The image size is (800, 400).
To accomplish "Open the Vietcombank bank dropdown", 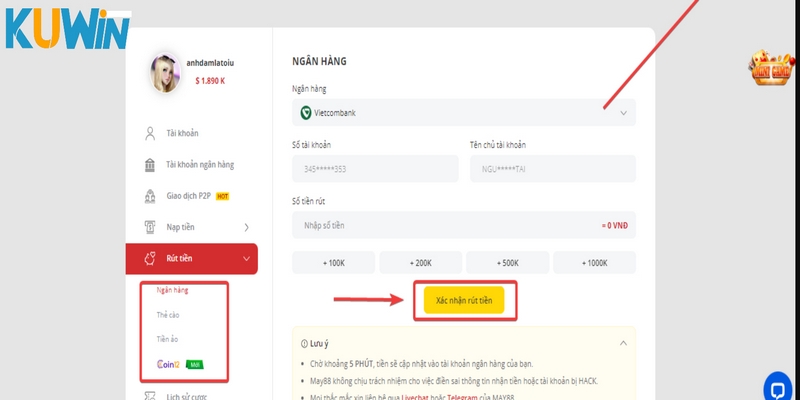I will click(x=464, y=113).
